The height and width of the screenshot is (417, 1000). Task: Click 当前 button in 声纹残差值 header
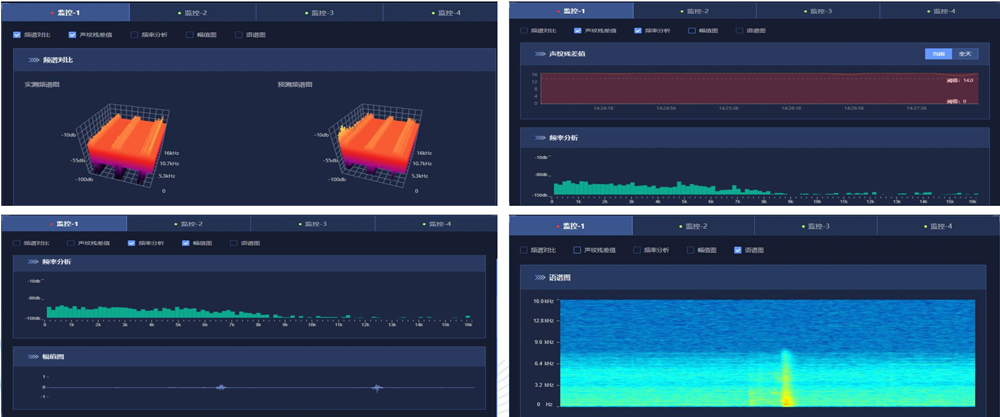[x=938, y=54]
